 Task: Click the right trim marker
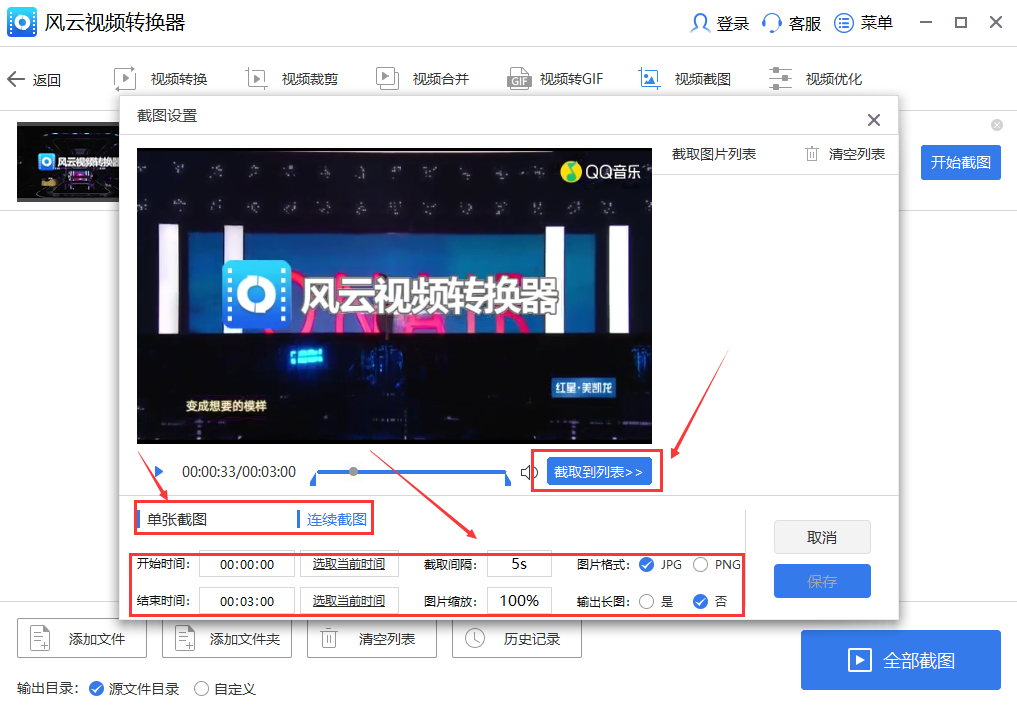click(x=507, y=479)
